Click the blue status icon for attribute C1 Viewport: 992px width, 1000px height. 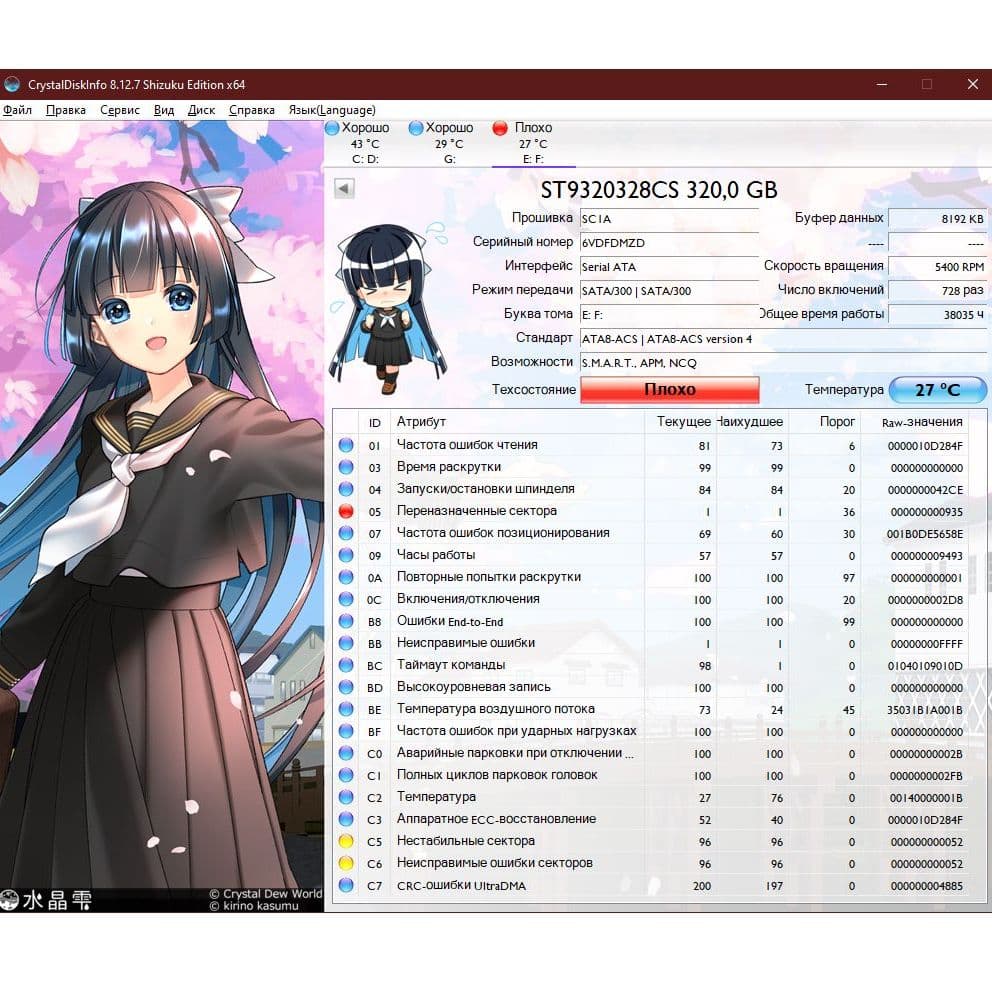point(346,775)
